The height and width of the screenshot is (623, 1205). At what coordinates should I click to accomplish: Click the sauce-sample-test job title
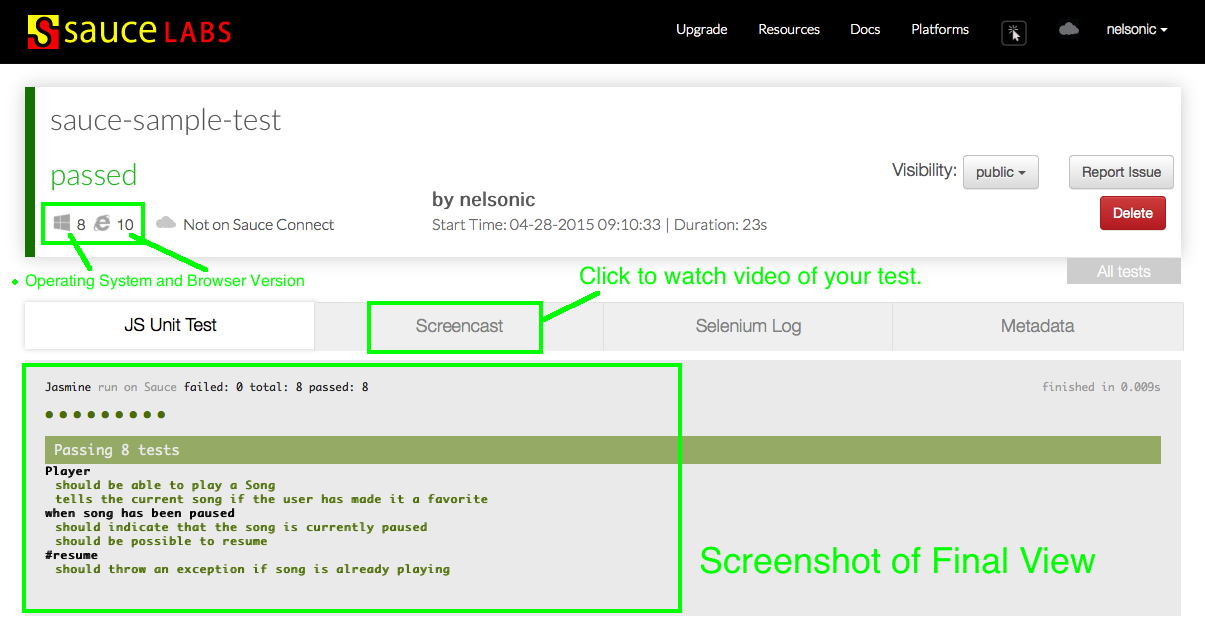166,120
